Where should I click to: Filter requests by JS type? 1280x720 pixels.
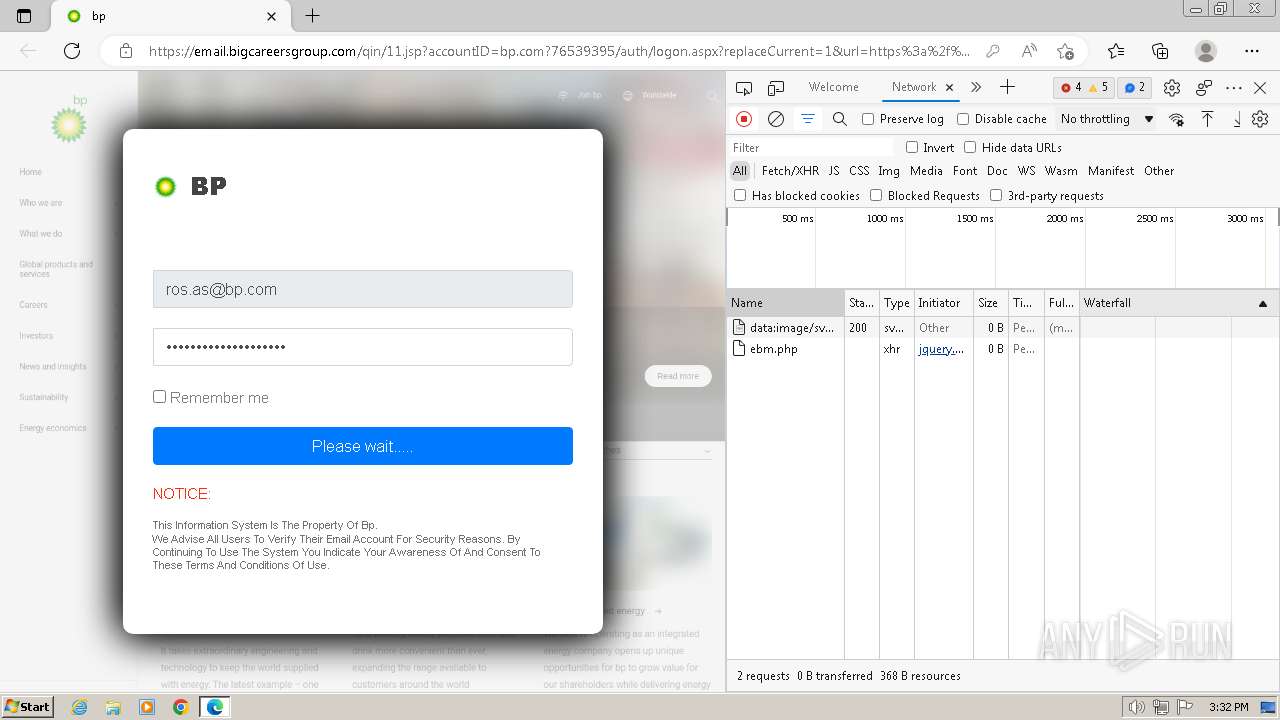coord(834,171)
